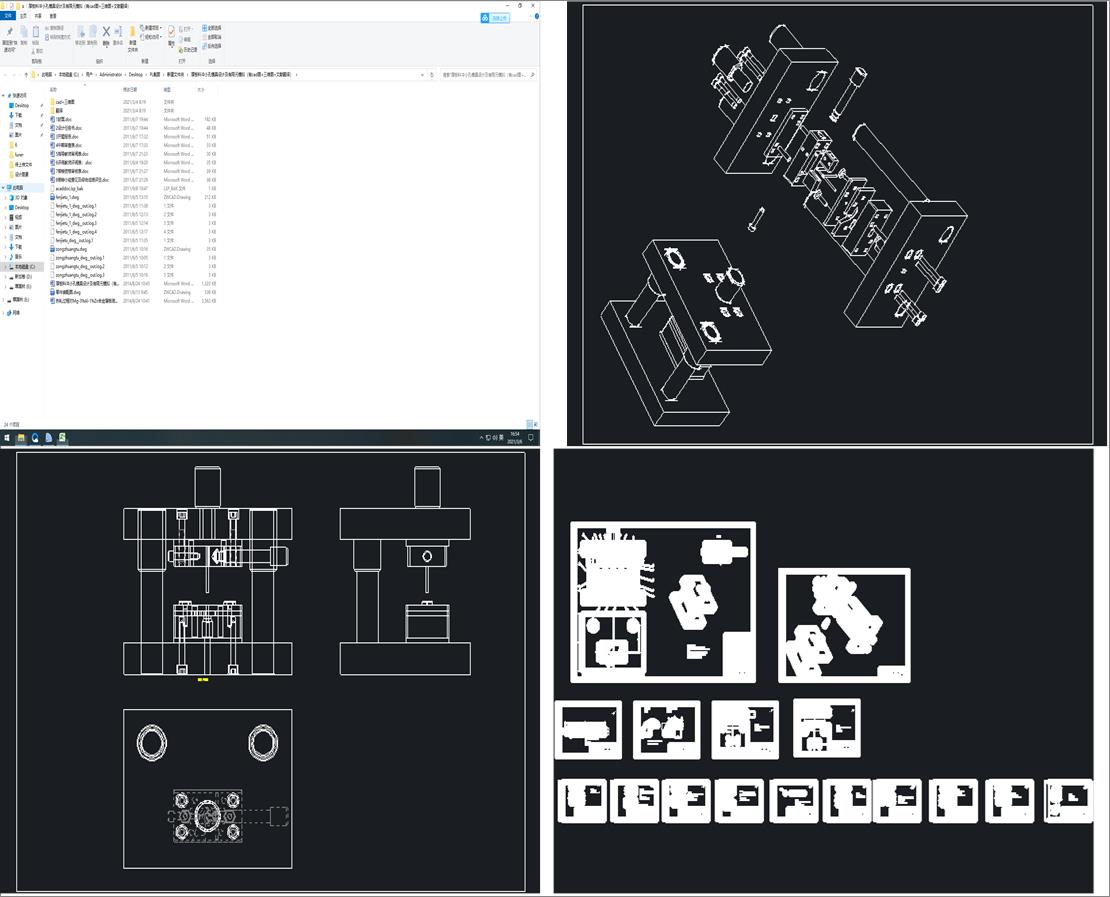Show hidden tray icons chevron
The image size is (1110, 897).
point(481,438)
